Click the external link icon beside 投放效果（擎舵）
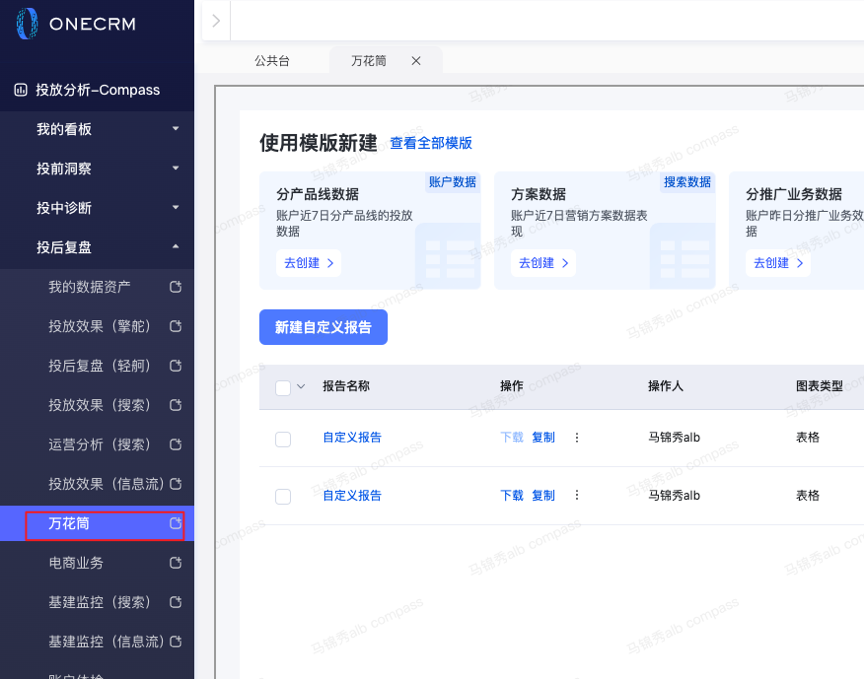The image size is (864, 679). pyautogui.click(x=176, y=326)
